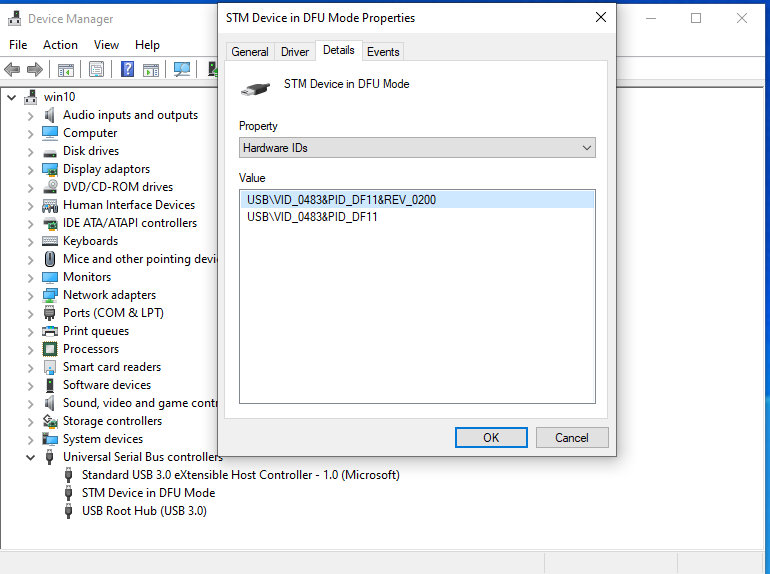Click the Ports (COM & LPT) icon
This screenshot has width=770, height=574.
[x=50, y=313]
